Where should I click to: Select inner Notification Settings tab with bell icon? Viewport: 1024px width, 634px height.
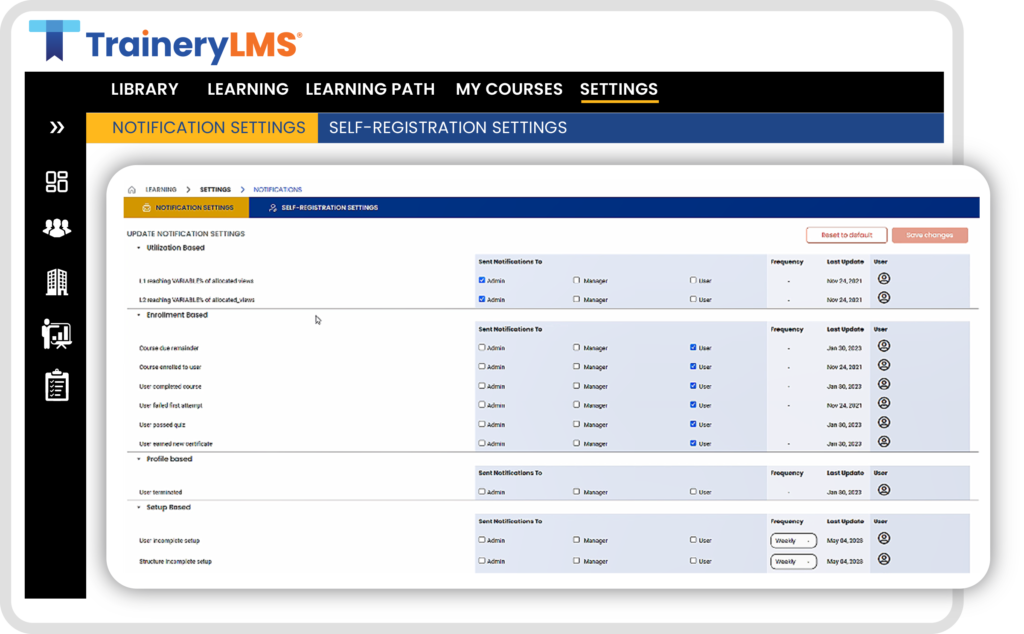point(186,208)
